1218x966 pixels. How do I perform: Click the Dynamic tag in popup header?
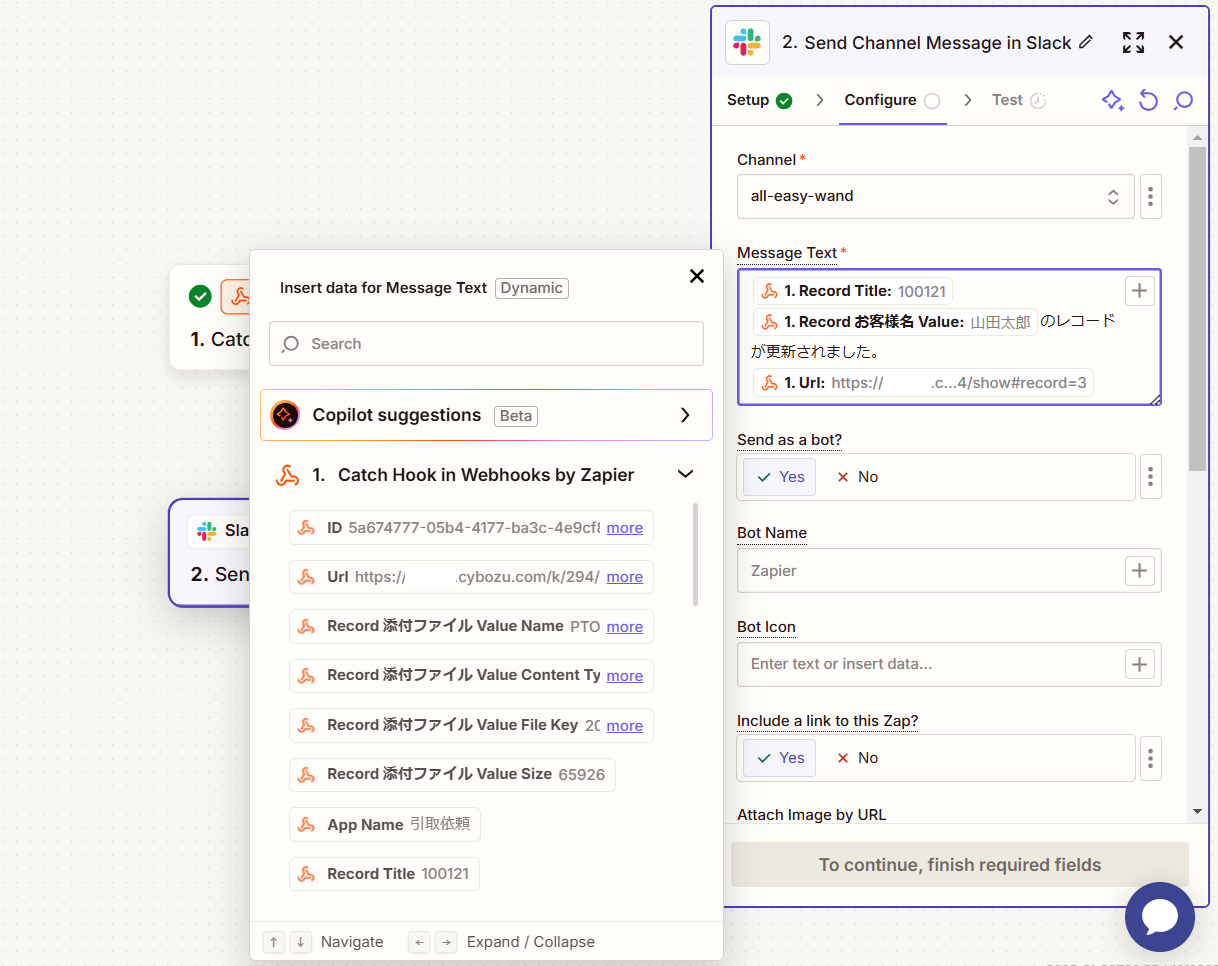tap(532, 288)
